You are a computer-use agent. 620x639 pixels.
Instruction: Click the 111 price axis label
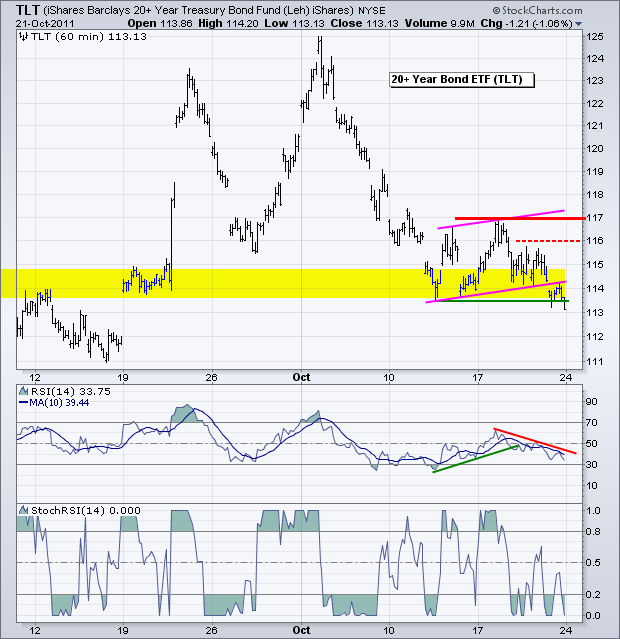594,361
